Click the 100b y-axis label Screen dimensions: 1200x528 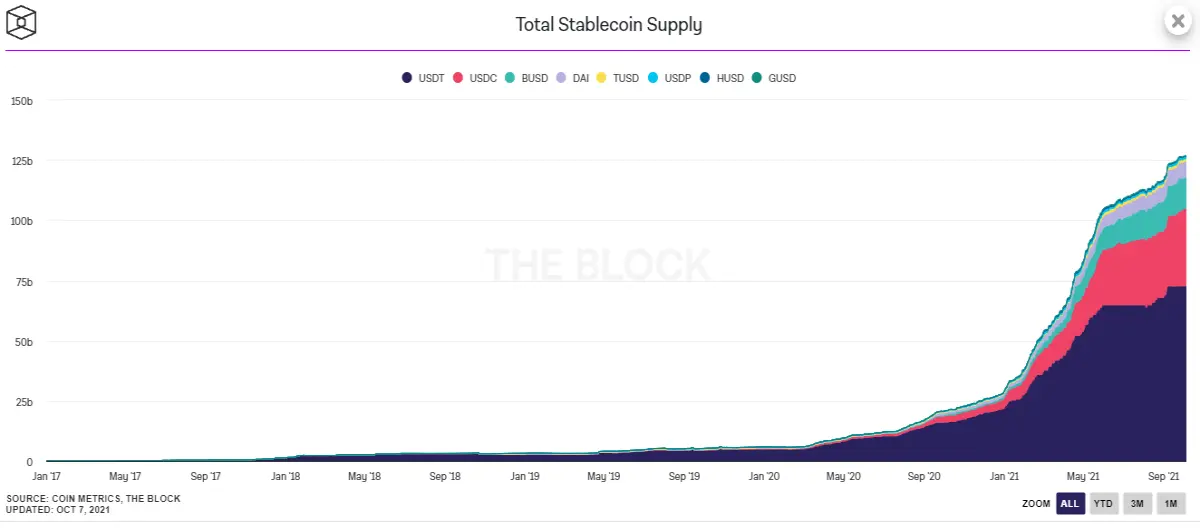tap(24, 221)
